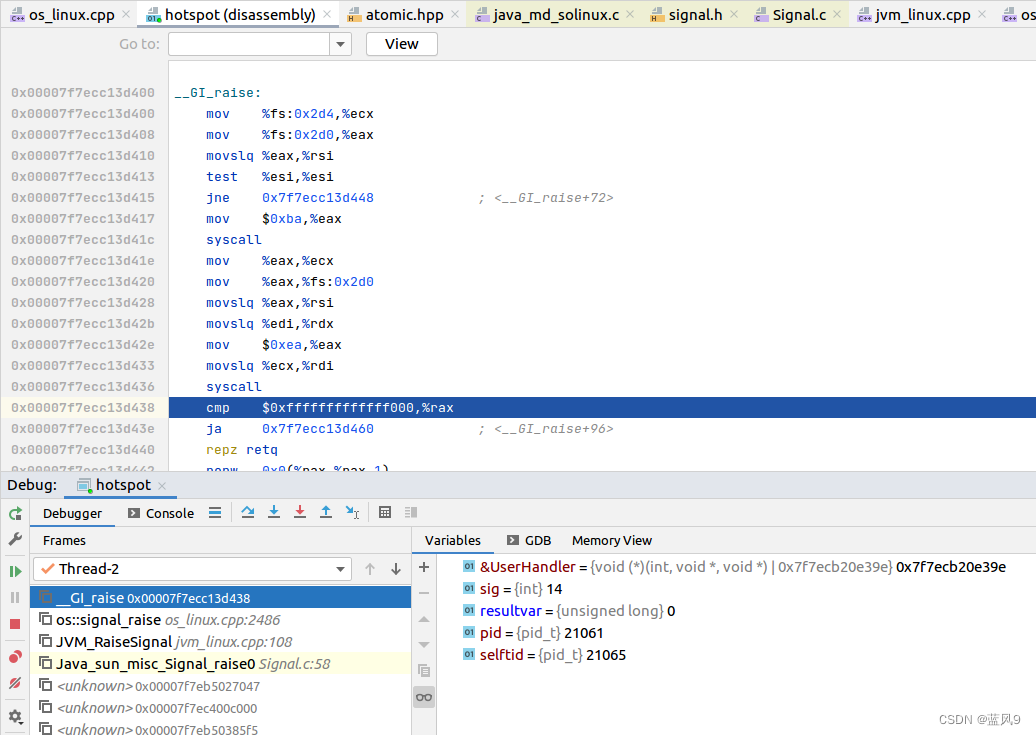
Task: Toggle Mute Breakpoints icon
Action: 15,683
